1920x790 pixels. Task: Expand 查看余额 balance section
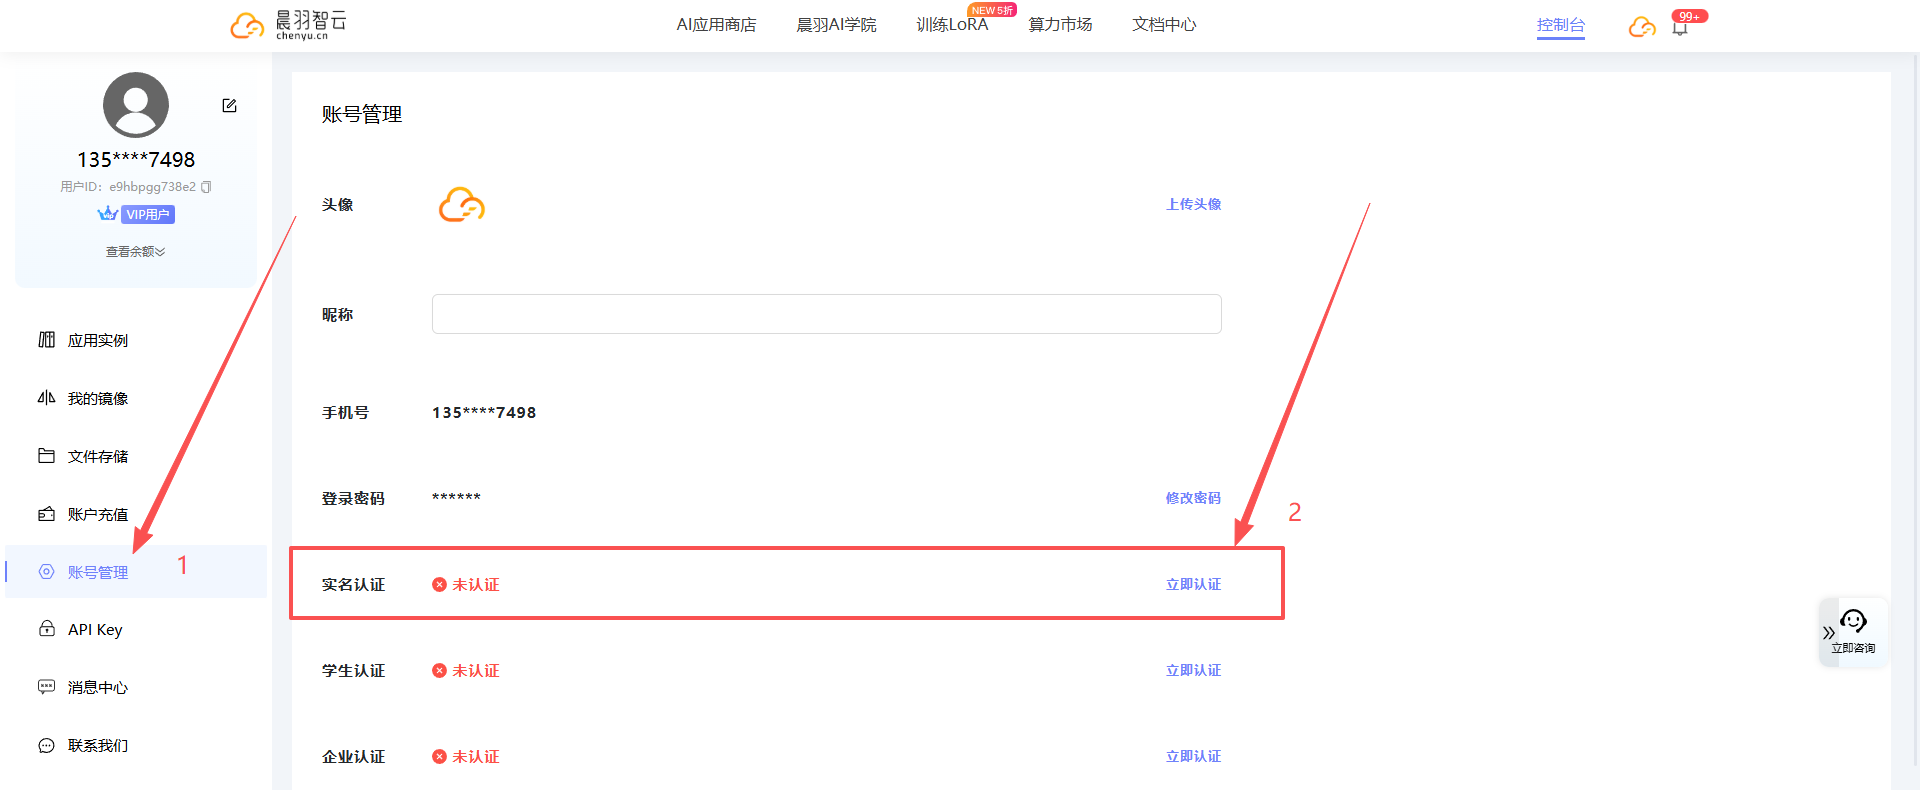pos(135,252)
